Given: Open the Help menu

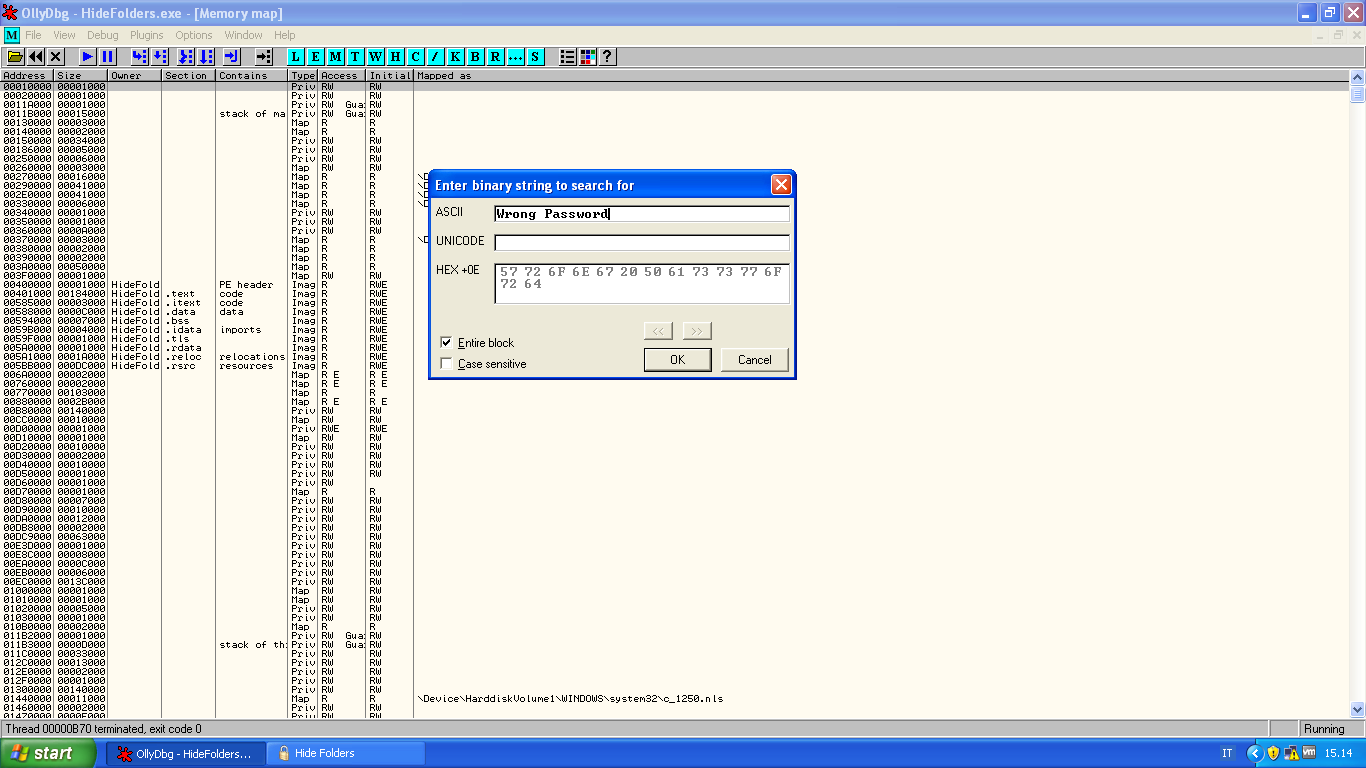Looking at the screenshot, I should click(285, 35).
